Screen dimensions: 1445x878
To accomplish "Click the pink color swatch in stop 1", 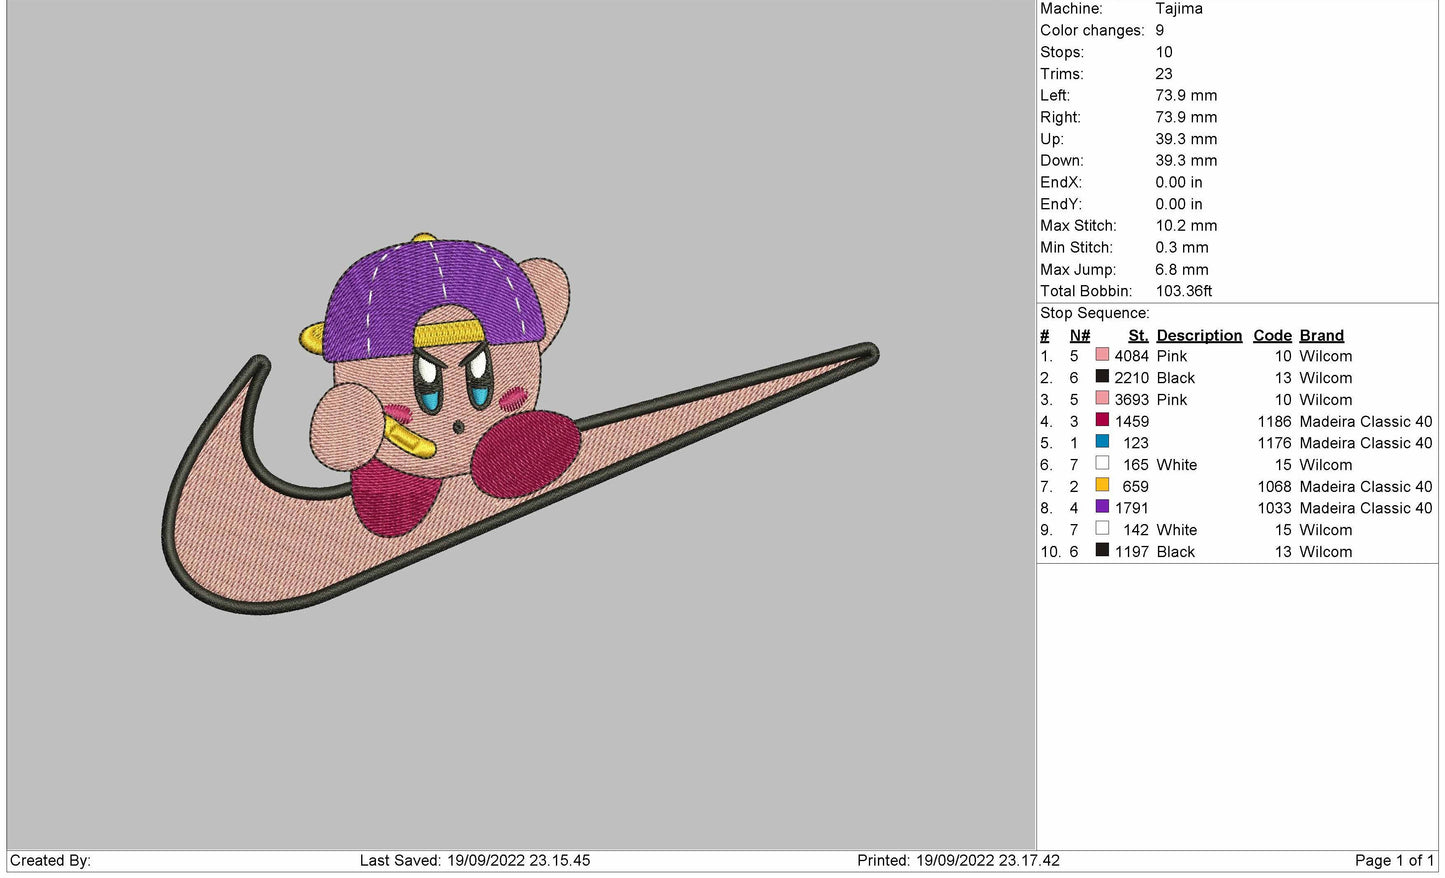I will pos(1102,355).
